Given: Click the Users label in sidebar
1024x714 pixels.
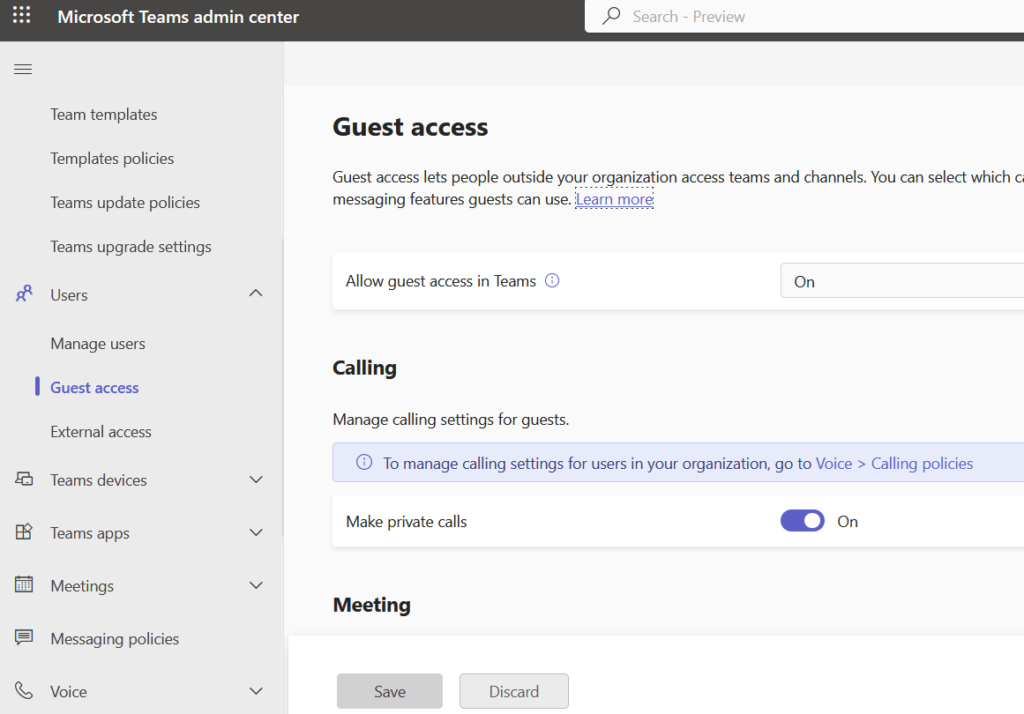Looking at the screenshot, I should point(69,295).
